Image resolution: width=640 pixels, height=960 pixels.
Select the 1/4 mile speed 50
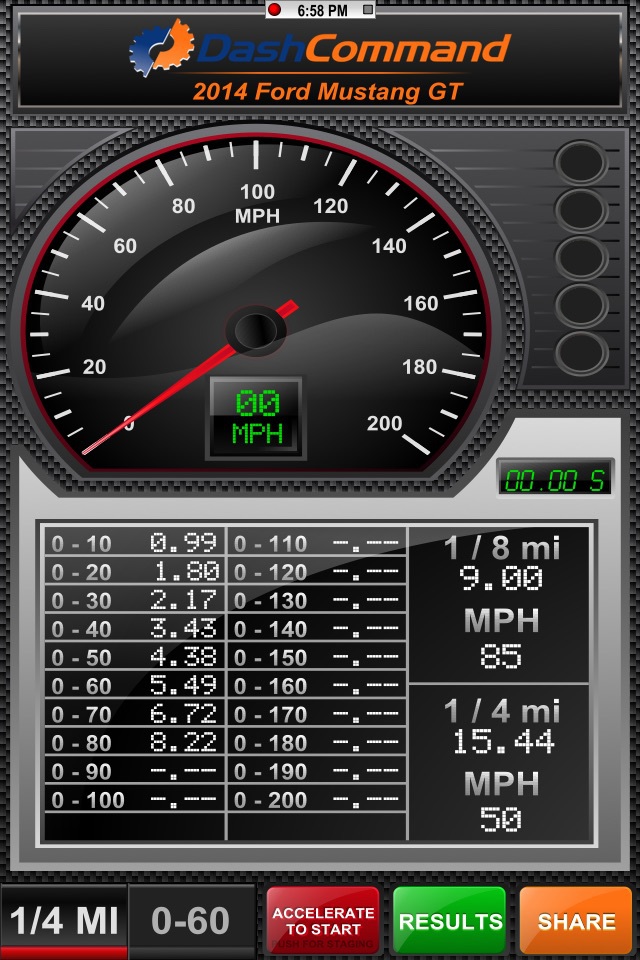point(501,819)
